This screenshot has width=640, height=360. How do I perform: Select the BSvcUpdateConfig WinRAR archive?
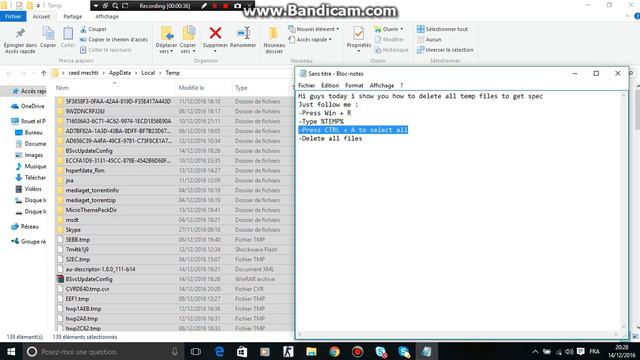pos(174,279)
